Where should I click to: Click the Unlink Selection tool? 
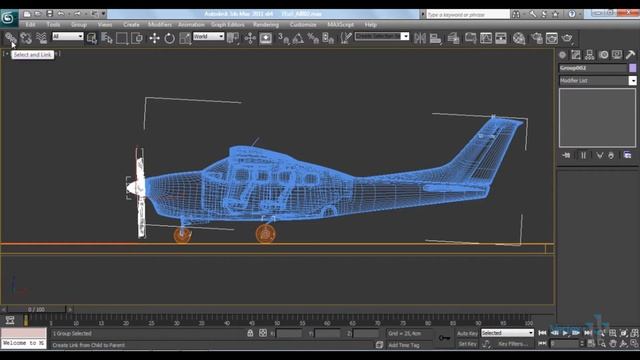(26, 38)
